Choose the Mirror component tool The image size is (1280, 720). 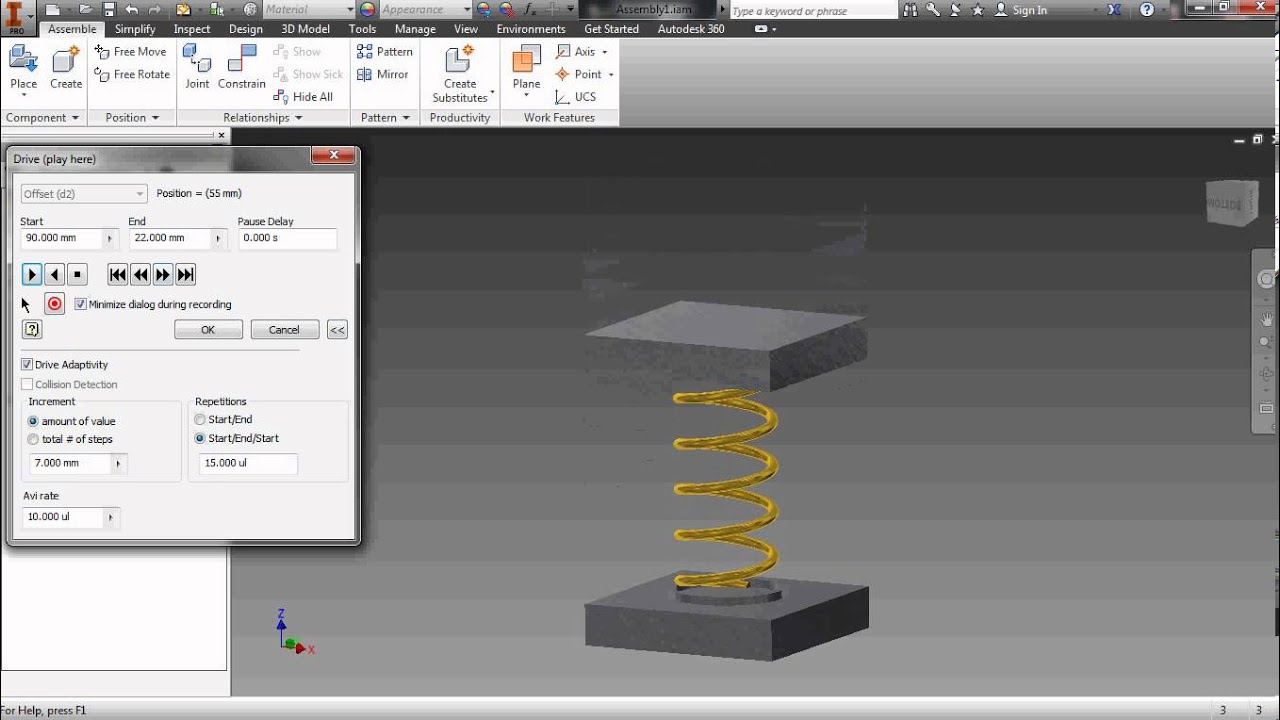(383, 74)
